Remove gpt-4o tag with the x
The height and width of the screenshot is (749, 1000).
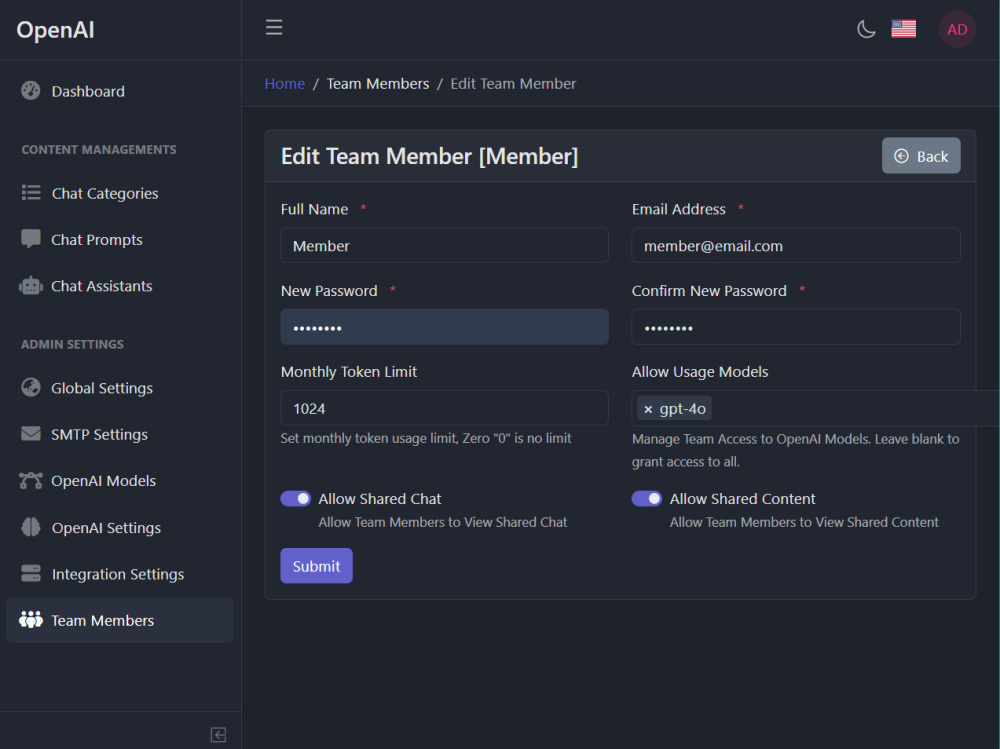coord(648,410)
